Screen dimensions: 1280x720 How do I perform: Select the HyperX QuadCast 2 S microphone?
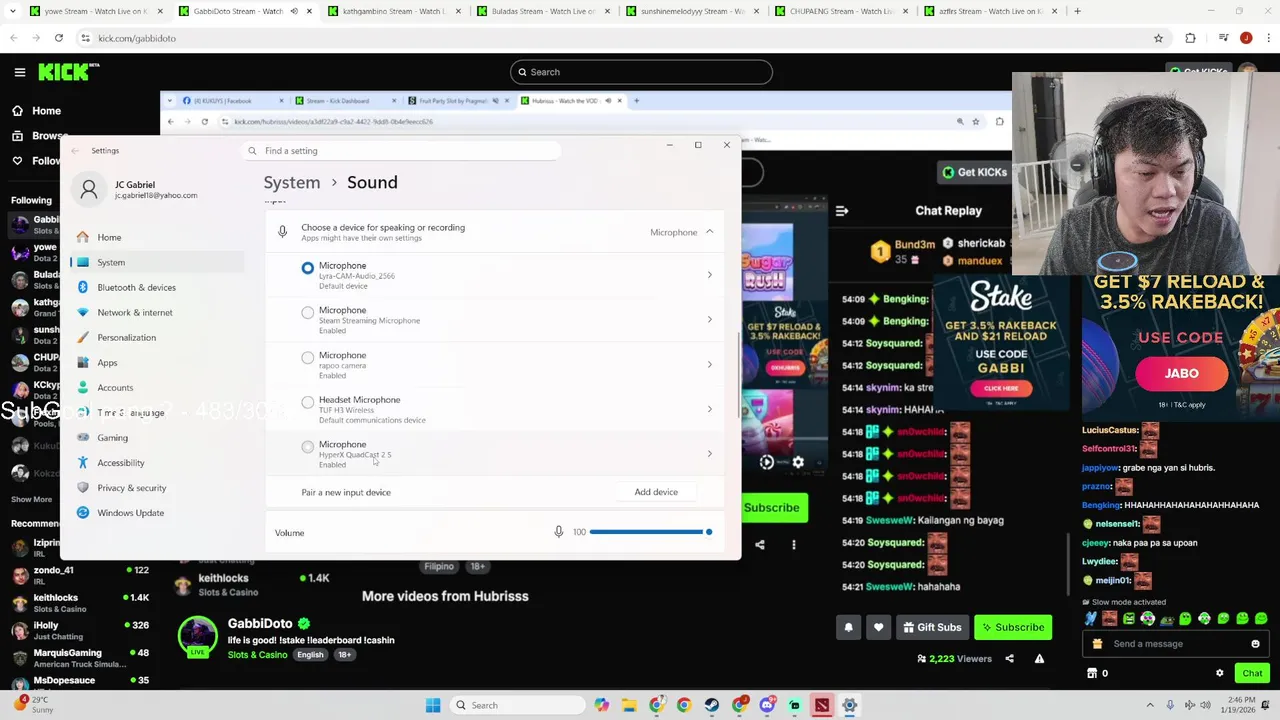click(308, 447)
